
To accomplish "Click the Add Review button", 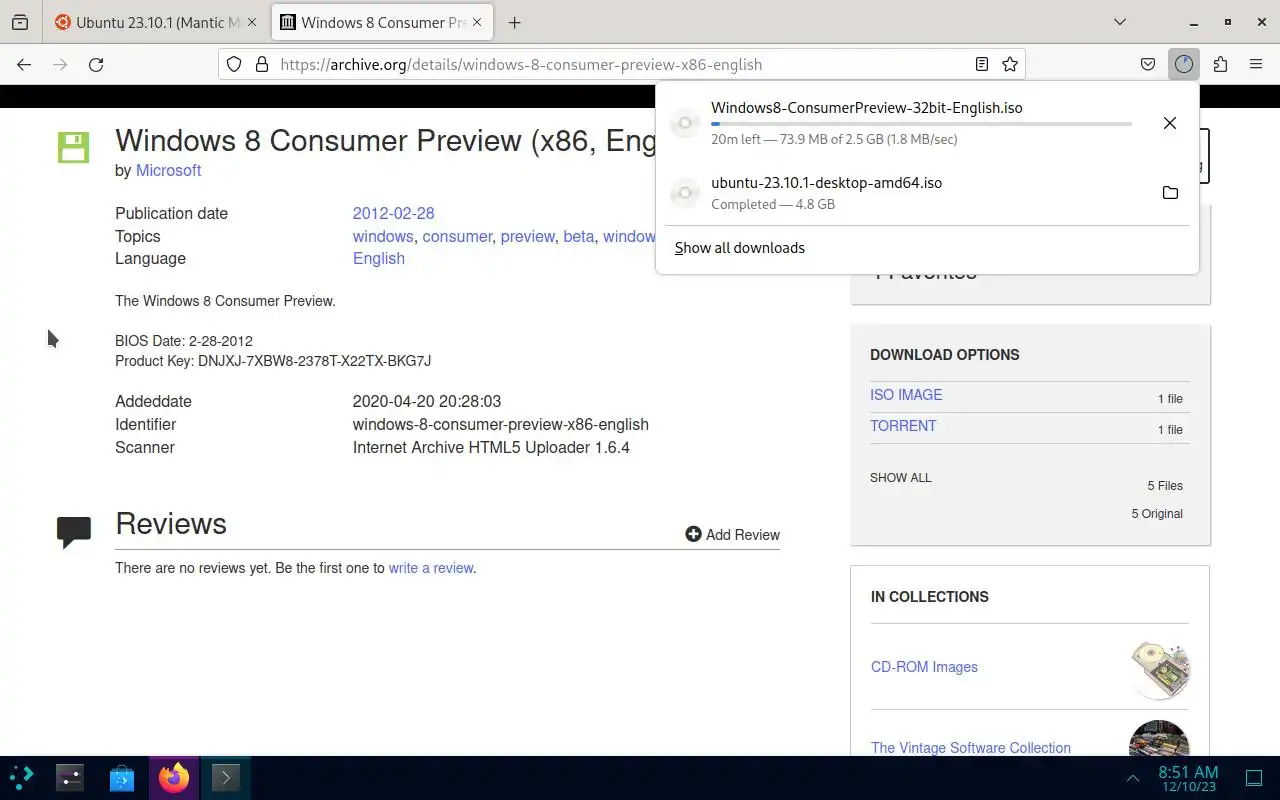I will coord(732,534).
